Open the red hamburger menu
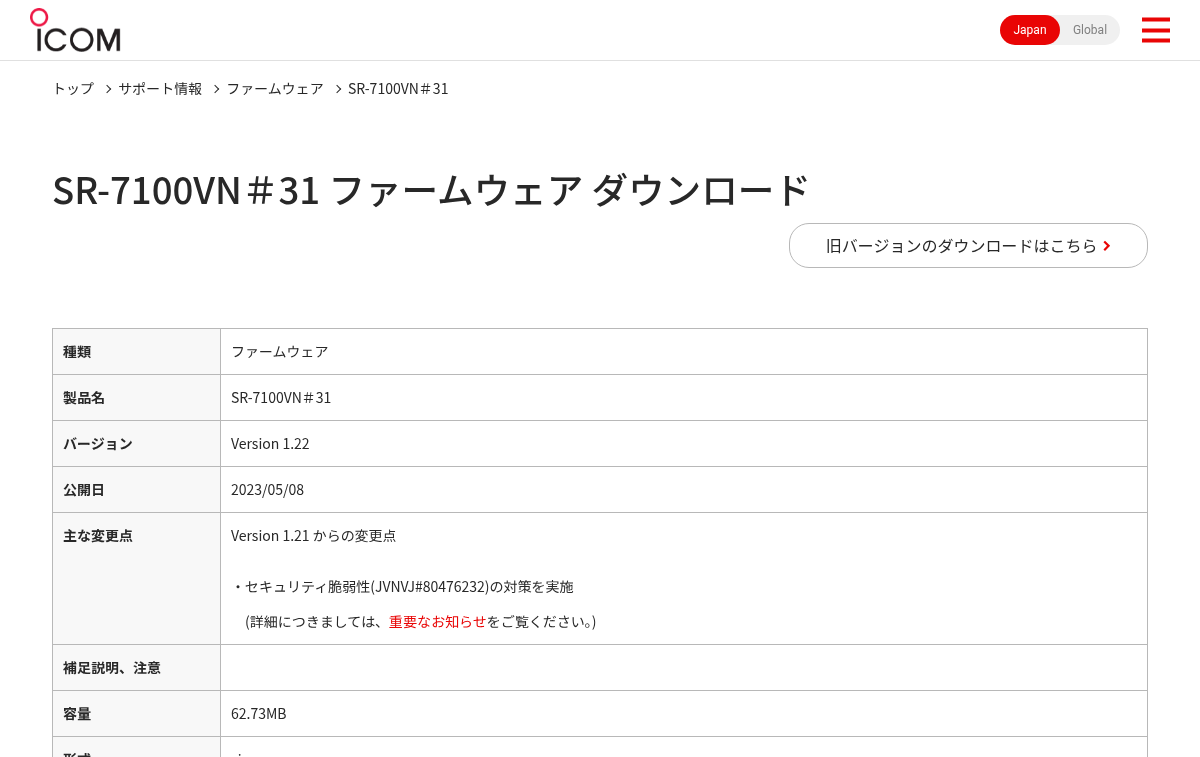Viewport: 1200px width, 757px height. 1155,30
